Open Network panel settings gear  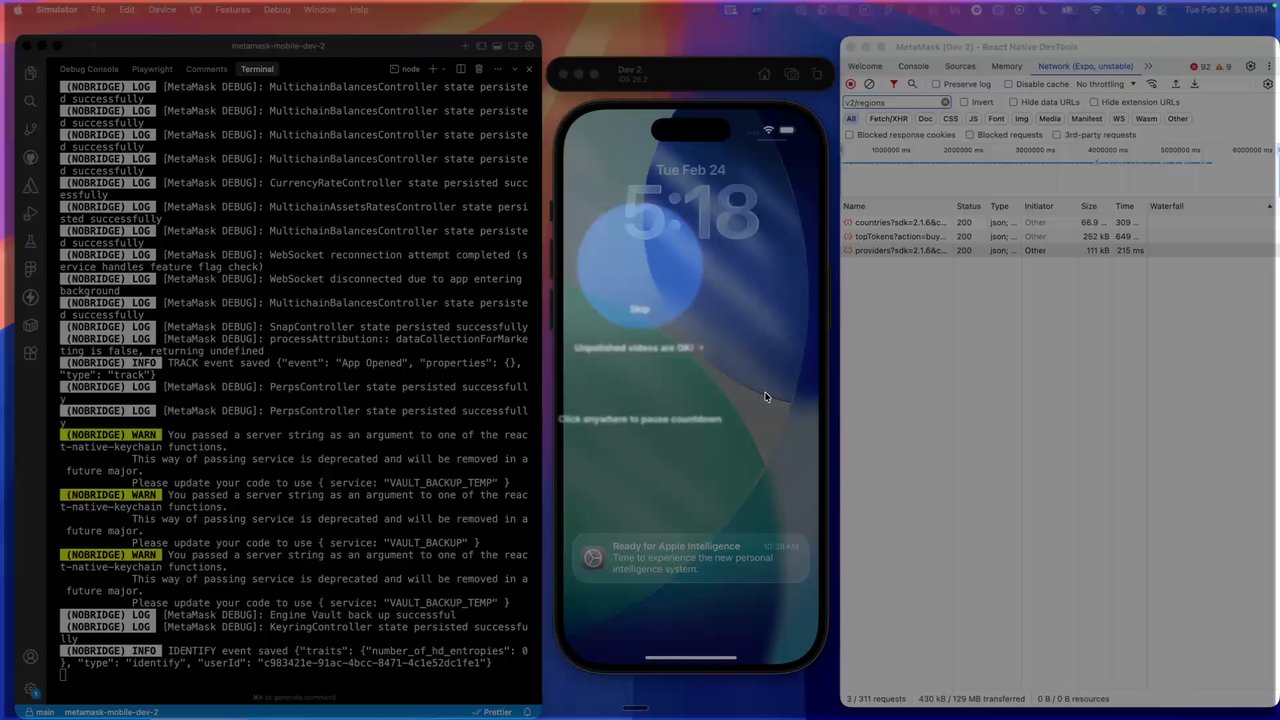point(1268,84)
